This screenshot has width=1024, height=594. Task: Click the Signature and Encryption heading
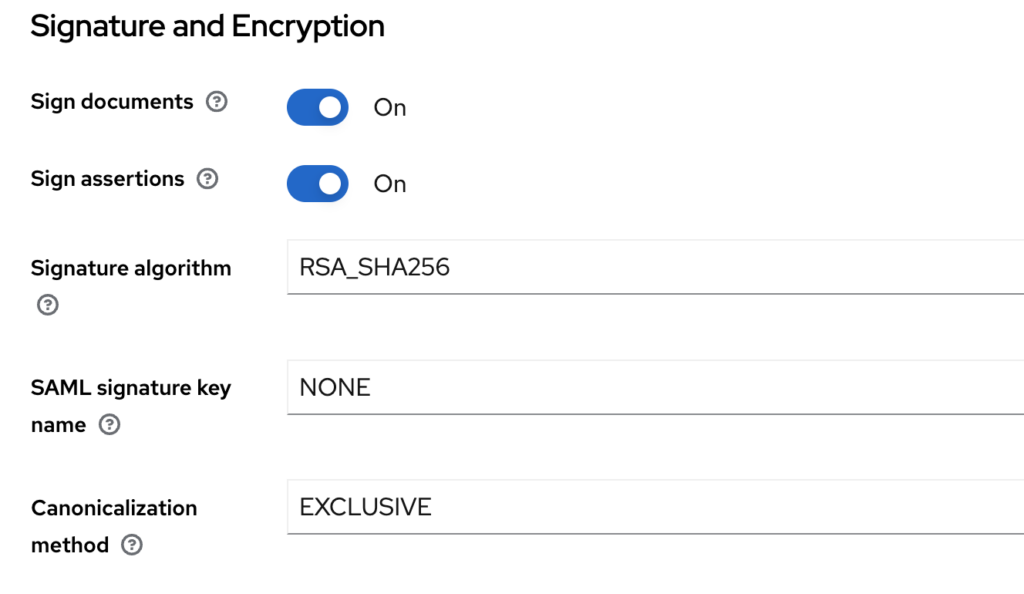[x=207, y=27]
